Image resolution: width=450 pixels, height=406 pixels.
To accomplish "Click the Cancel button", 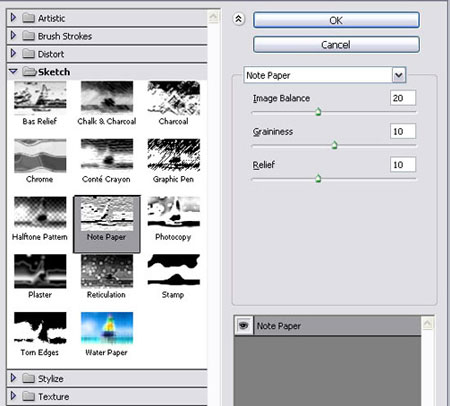I will (x=336, y=45).
